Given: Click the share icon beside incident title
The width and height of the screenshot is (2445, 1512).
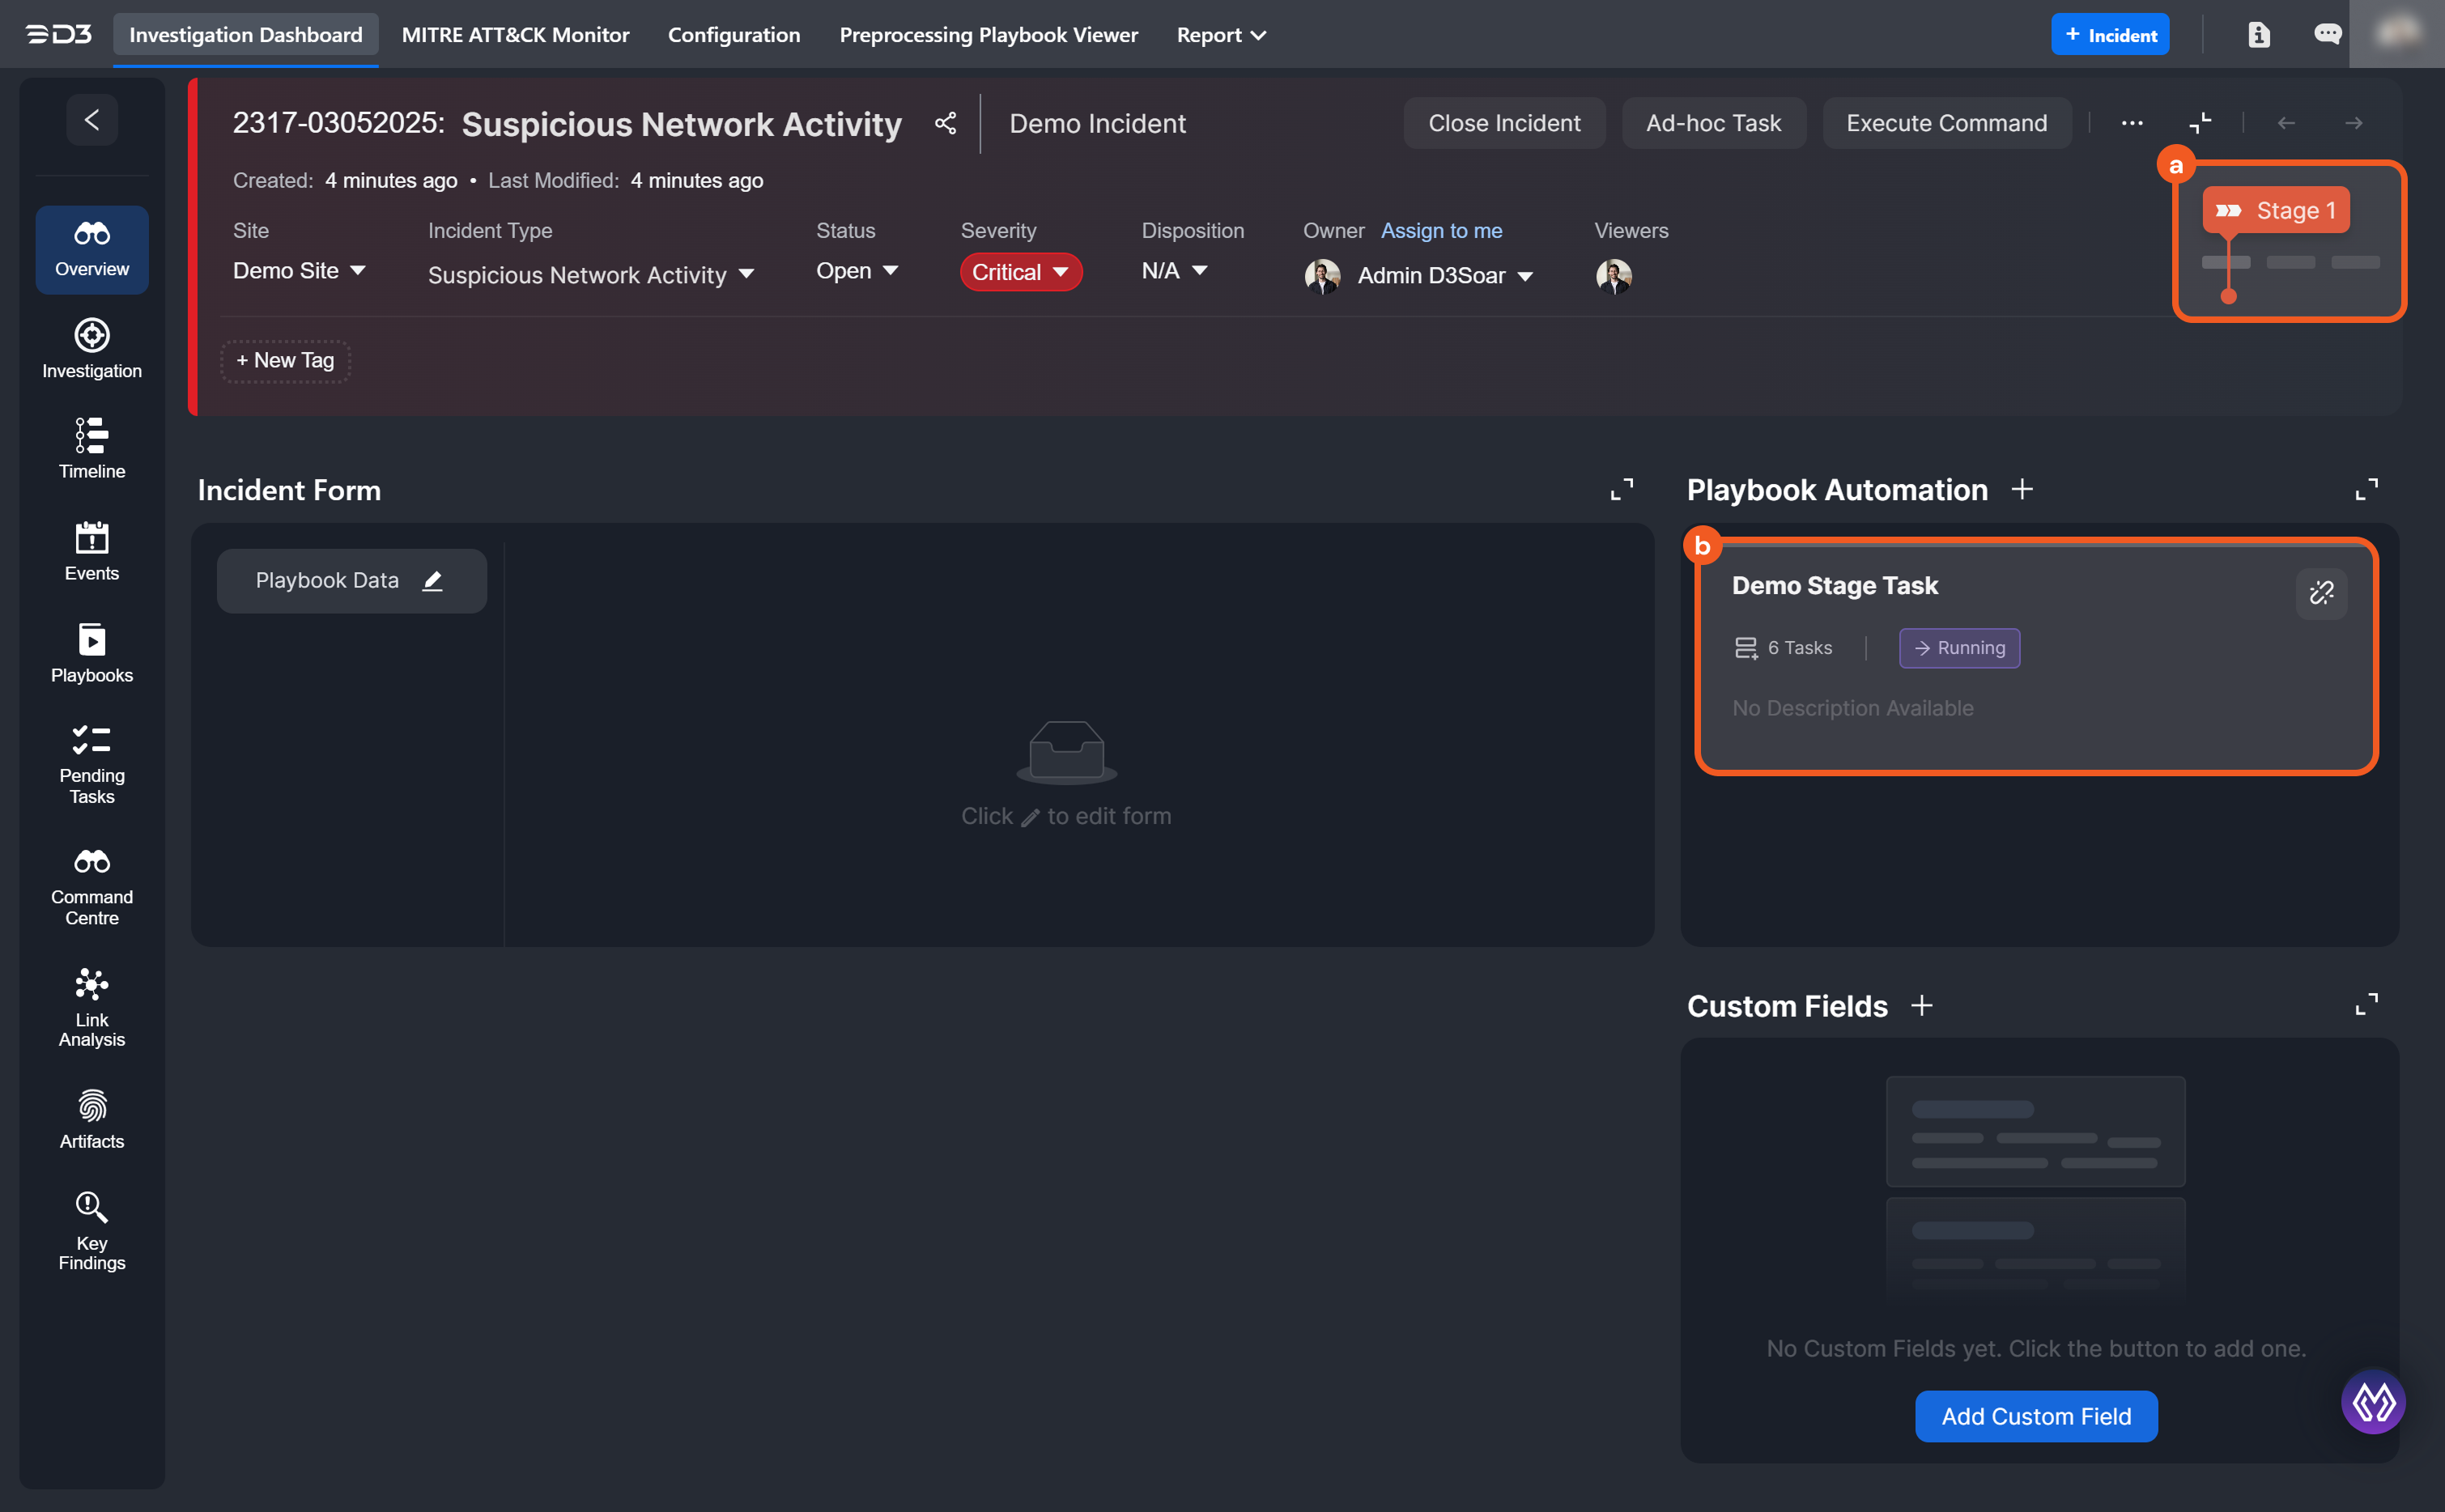Looking at the screenshot, I should click(945, 123).
